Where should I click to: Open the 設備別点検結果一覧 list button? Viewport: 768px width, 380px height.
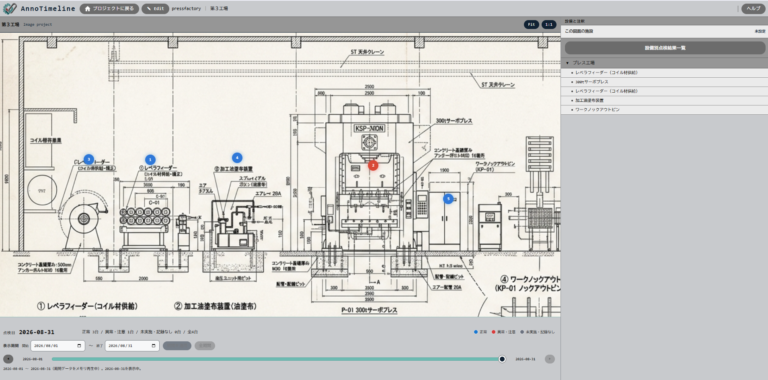click(665, 48)
